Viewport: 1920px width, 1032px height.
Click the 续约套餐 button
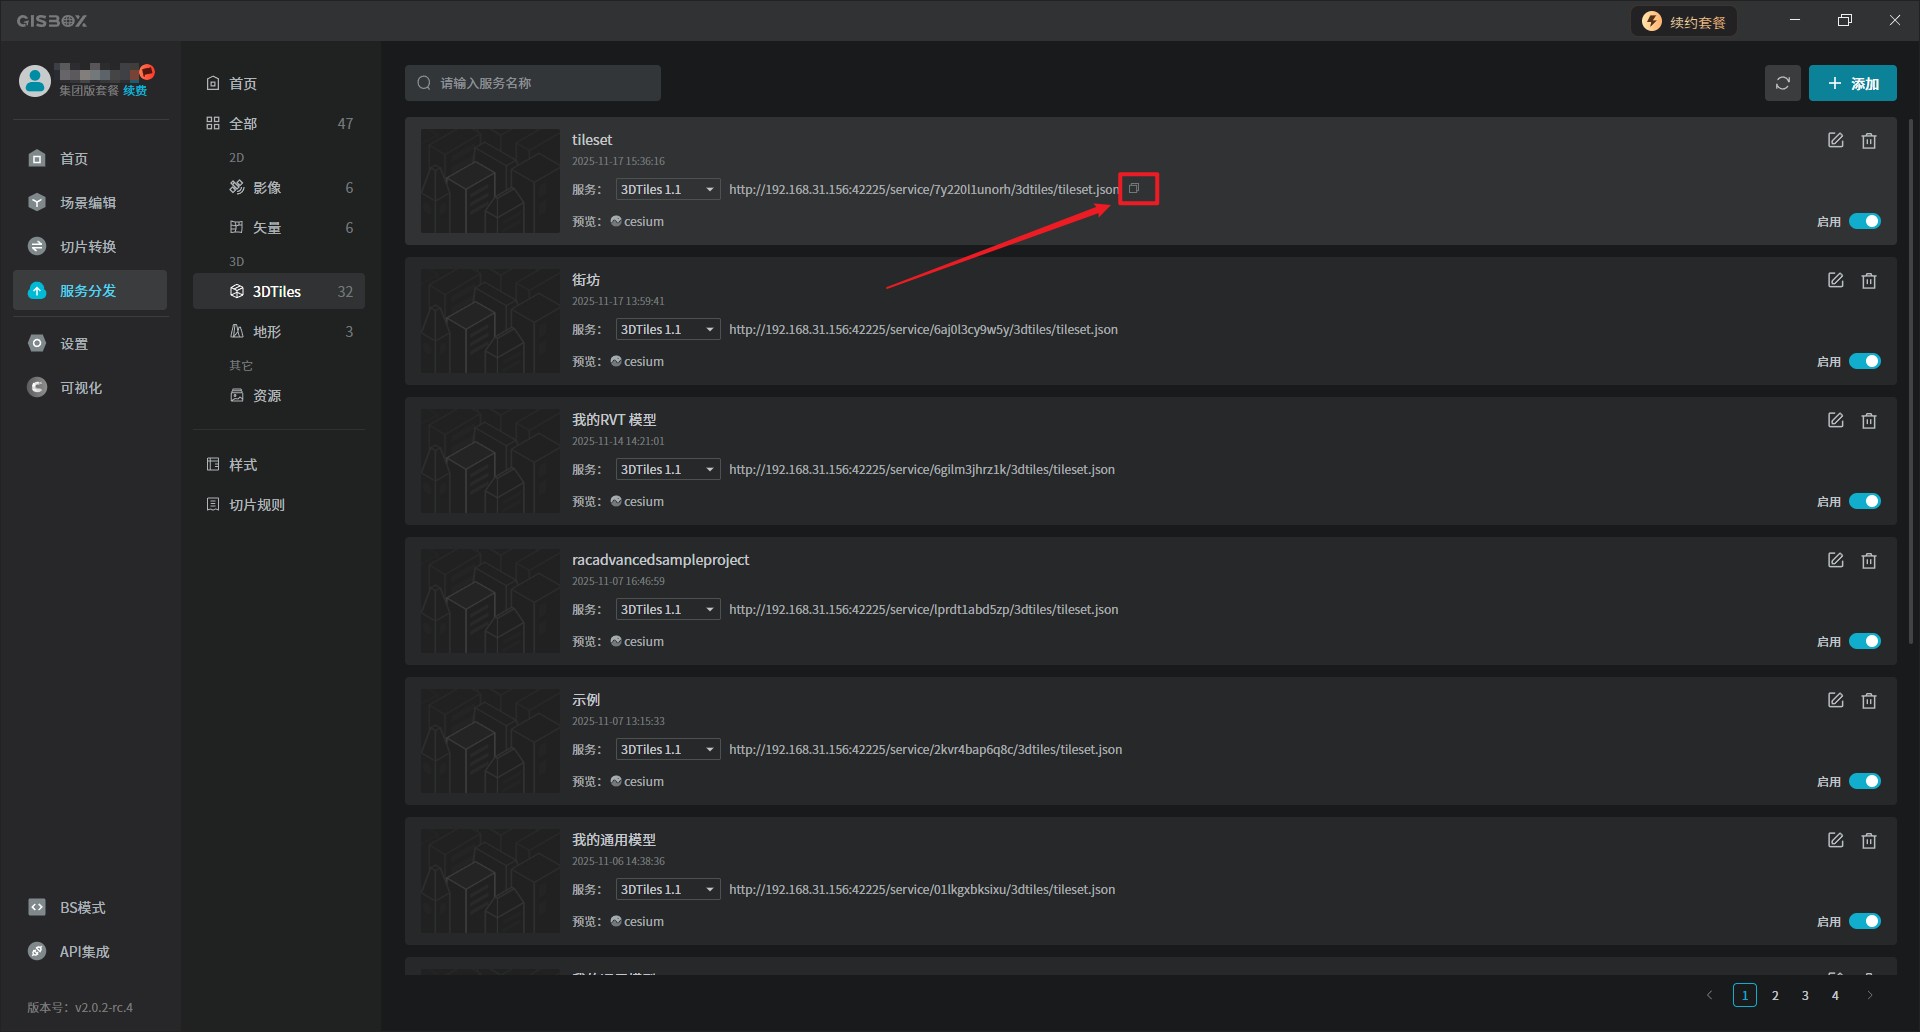1684,22
